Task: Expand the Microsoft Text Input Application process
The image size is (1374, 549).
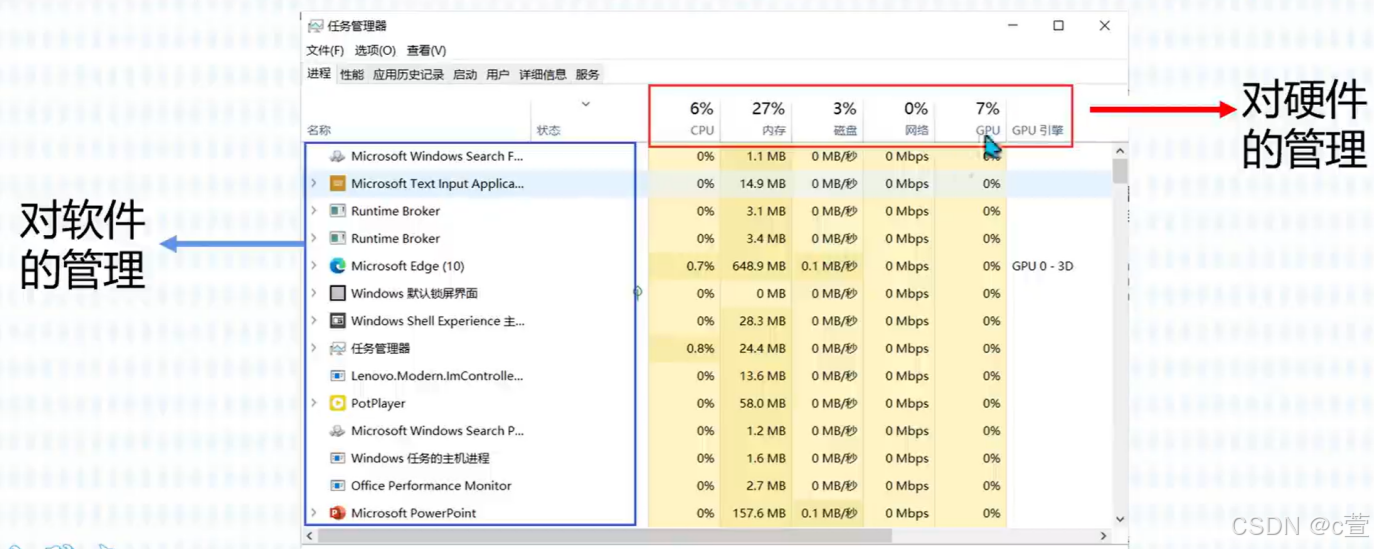Action: (x=314, y=184)
